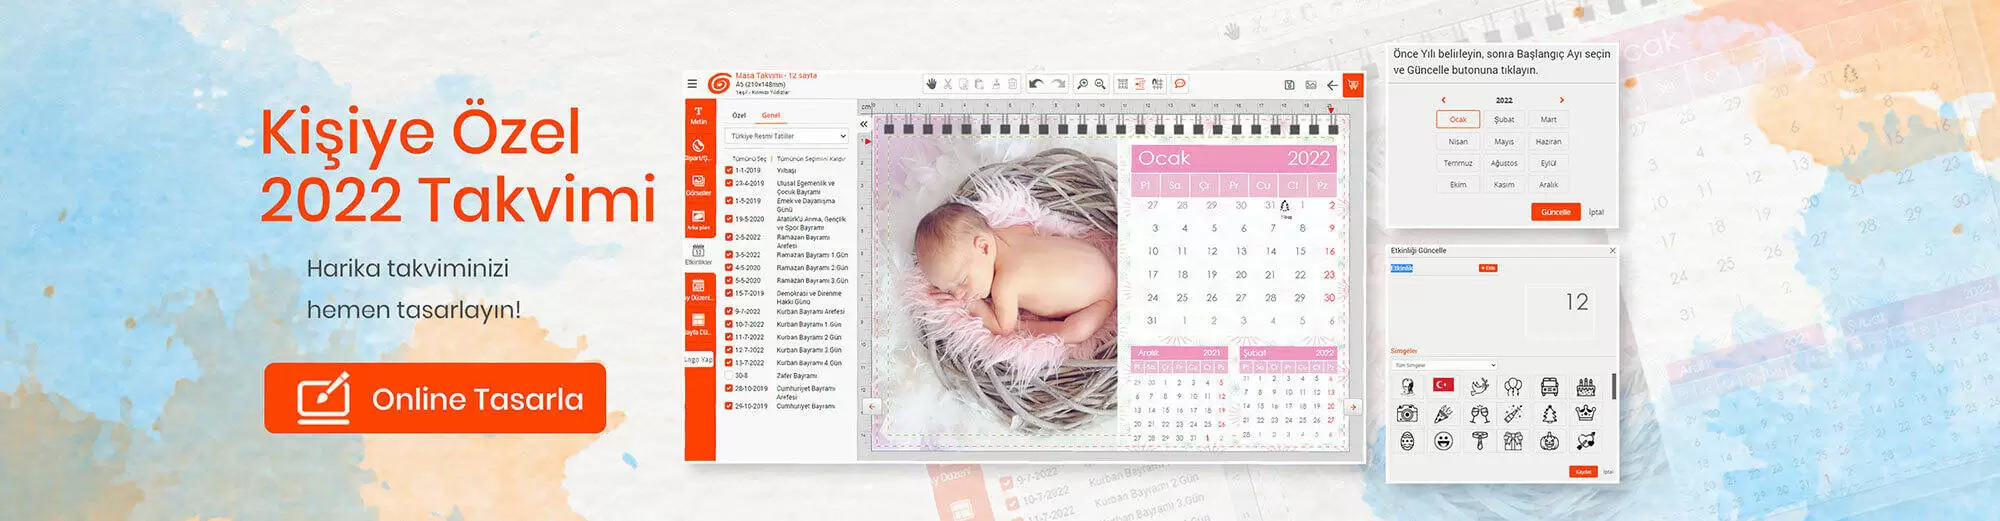Screen dimensions: 2000x521
Task: Click the symbols list scrollbar
Action: (x=1612, y=387)
